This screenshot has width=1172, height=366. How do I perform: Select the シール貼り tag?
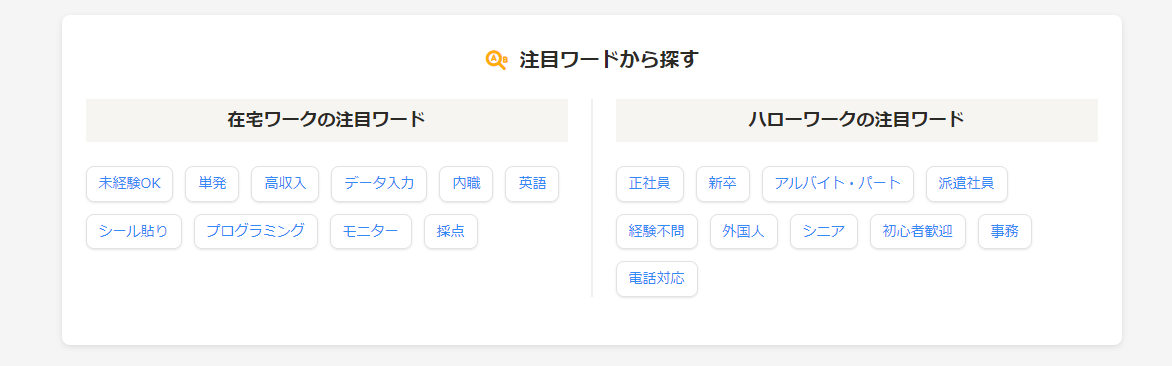[134, 232]
